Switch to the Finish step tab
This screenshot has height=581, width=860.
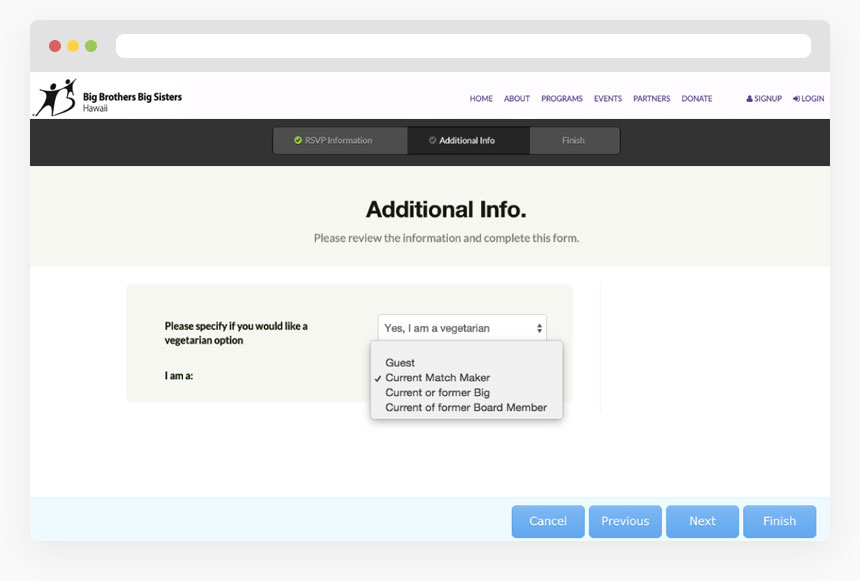(x=574, y=140)
